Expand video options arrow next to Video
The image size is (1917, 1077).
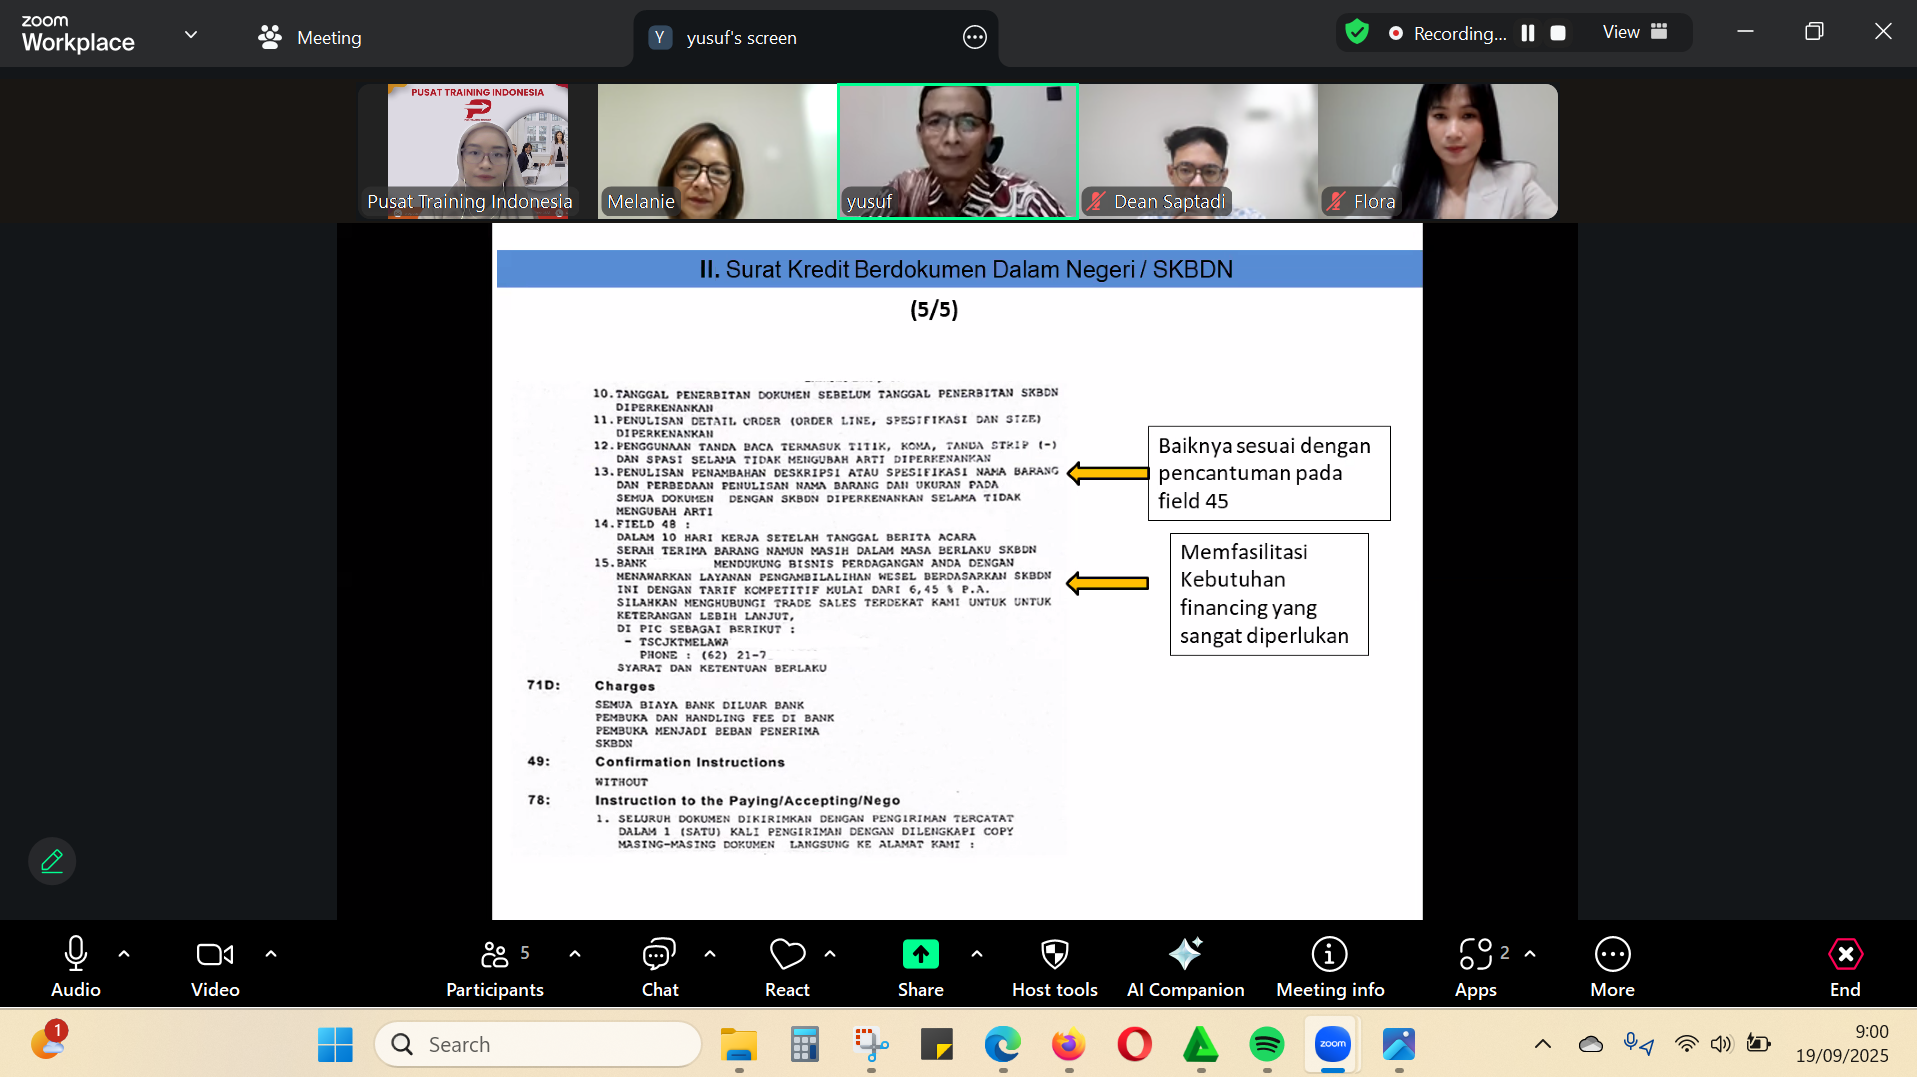(x=271, y=954)
